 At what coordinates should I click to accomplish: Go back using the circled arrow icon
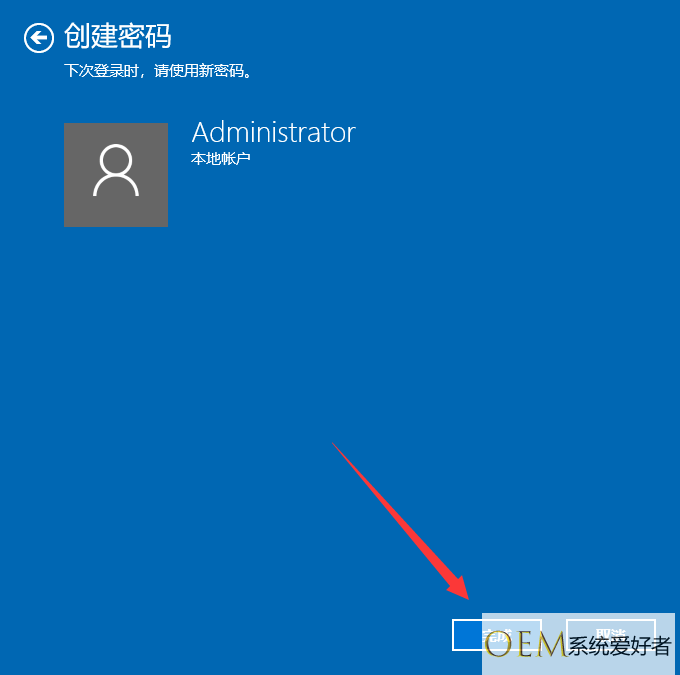tap(39, 38)
